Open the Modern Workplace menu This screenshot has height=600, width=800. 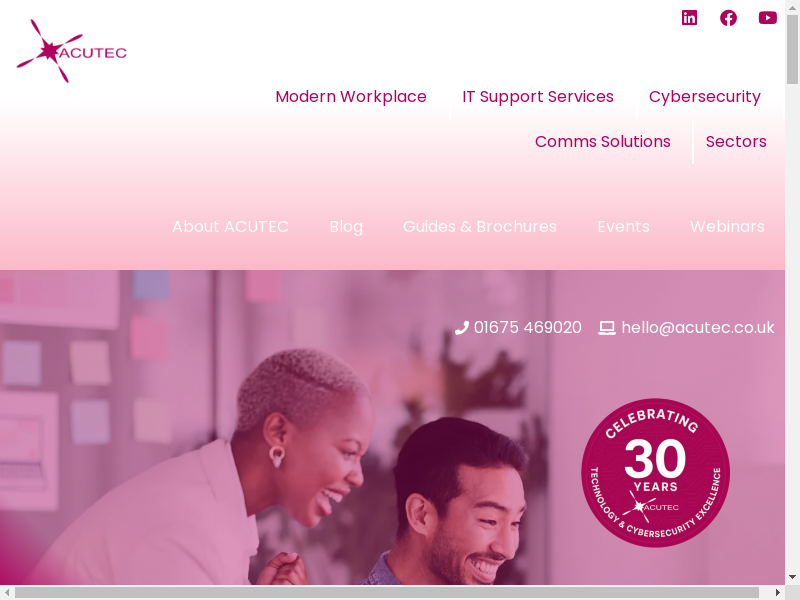[x=351, y=96]
